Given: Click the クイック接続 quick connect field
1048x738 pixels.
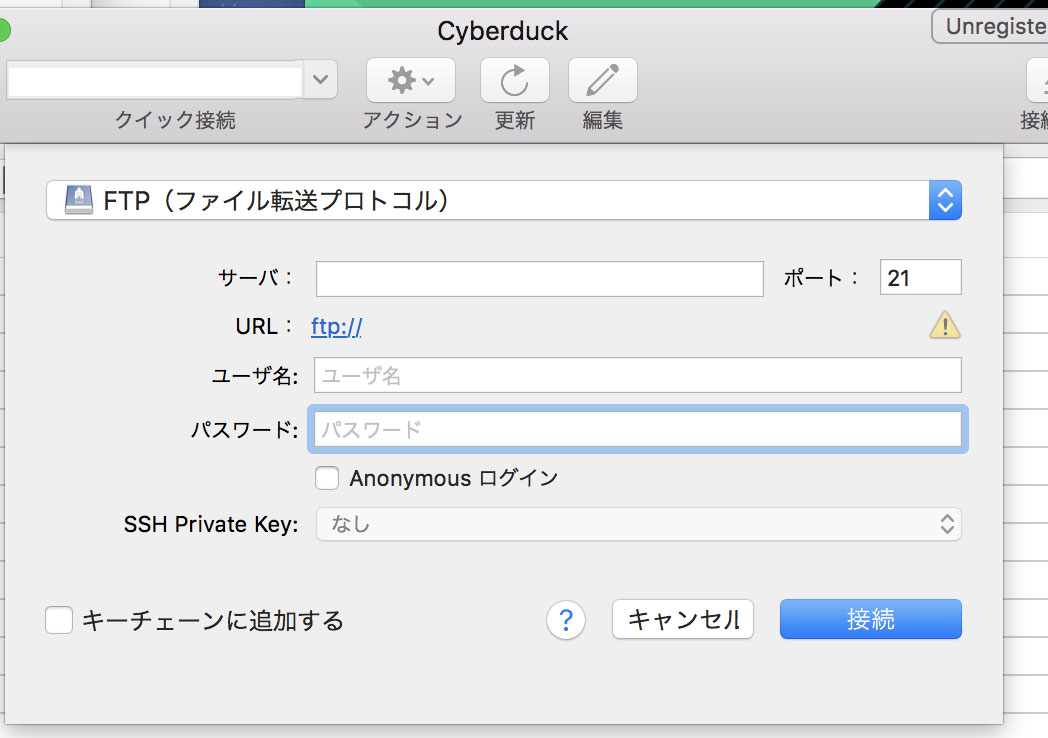Looking at the screenshot, I should 155,80.
